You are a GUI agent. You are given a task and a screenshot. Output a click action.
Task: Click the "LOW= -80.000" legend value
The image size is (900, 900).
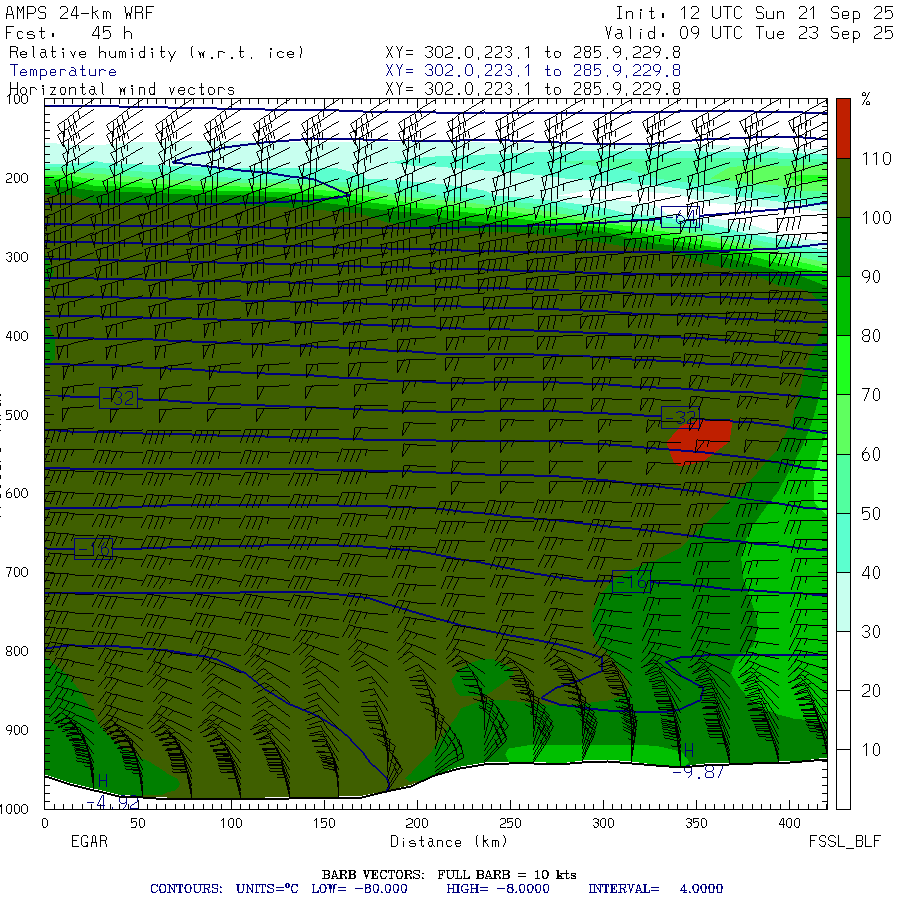[359, 889]
